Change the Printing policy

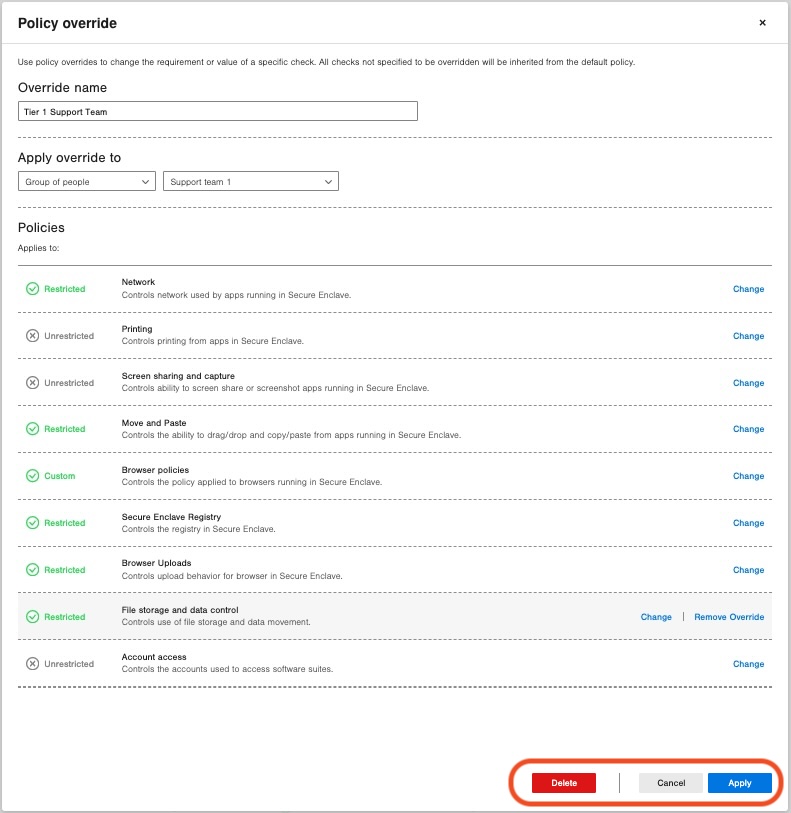748,336
